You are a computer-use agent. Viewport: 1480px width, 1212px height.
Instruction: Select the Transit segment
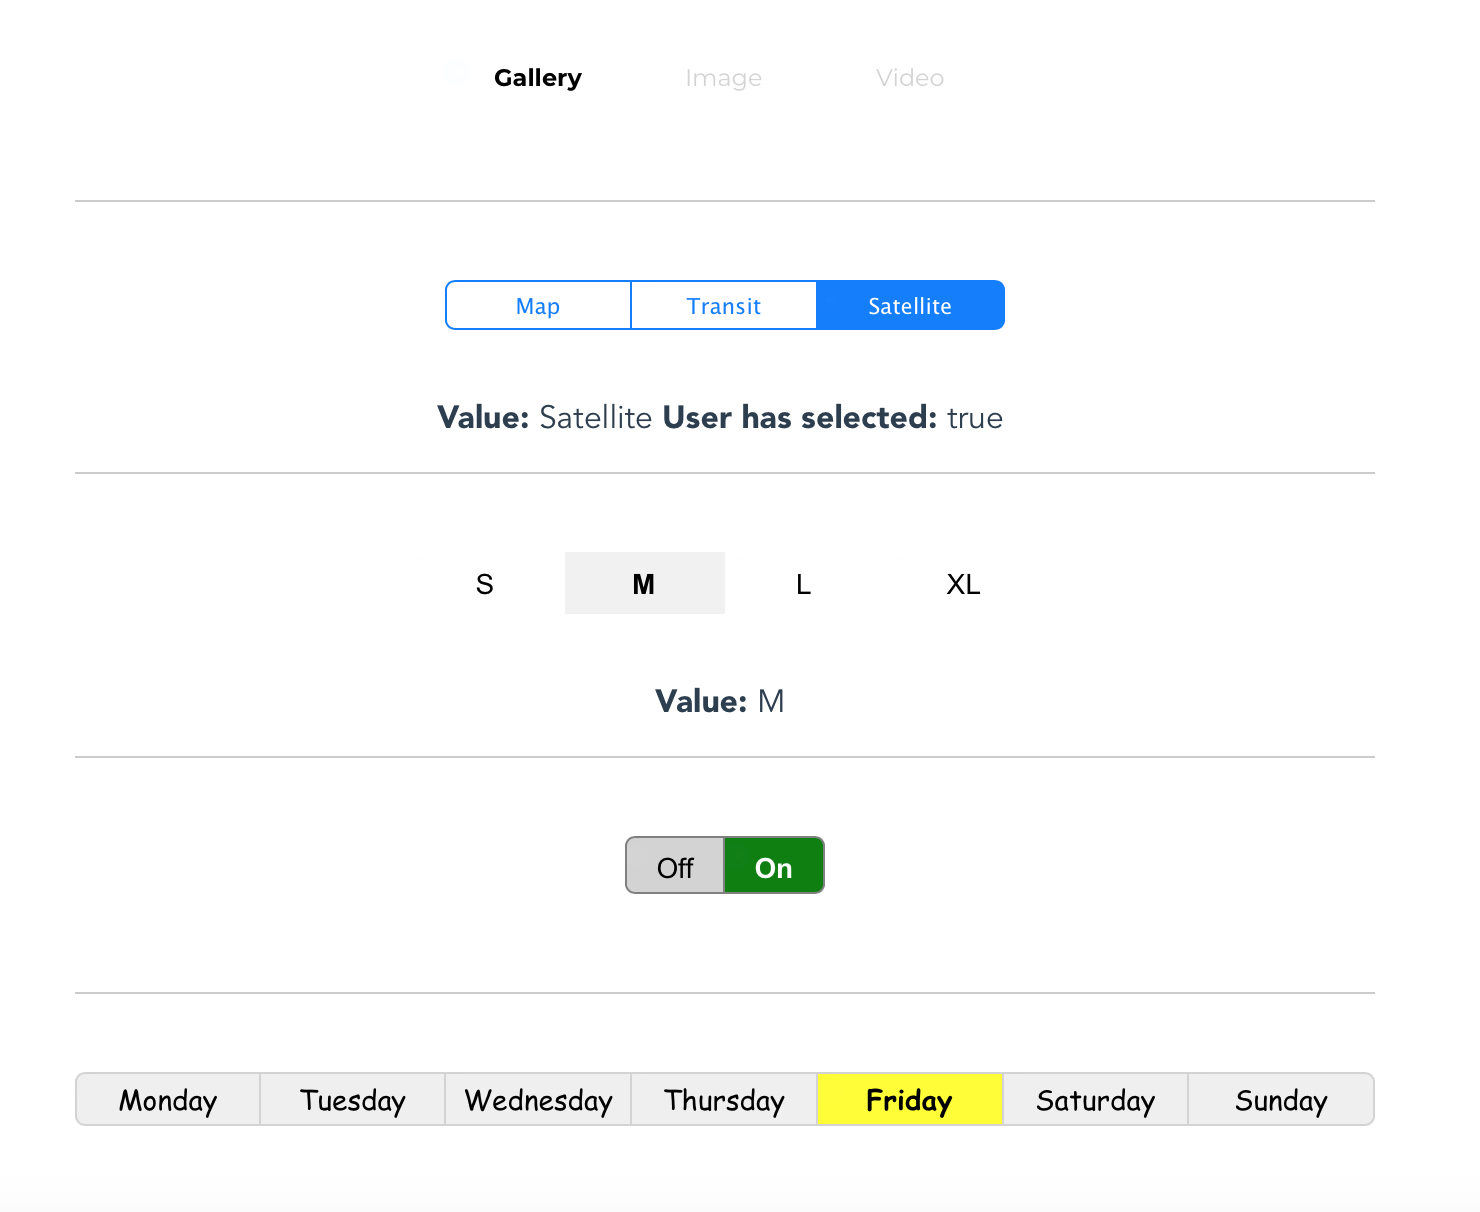coord(724,306)
